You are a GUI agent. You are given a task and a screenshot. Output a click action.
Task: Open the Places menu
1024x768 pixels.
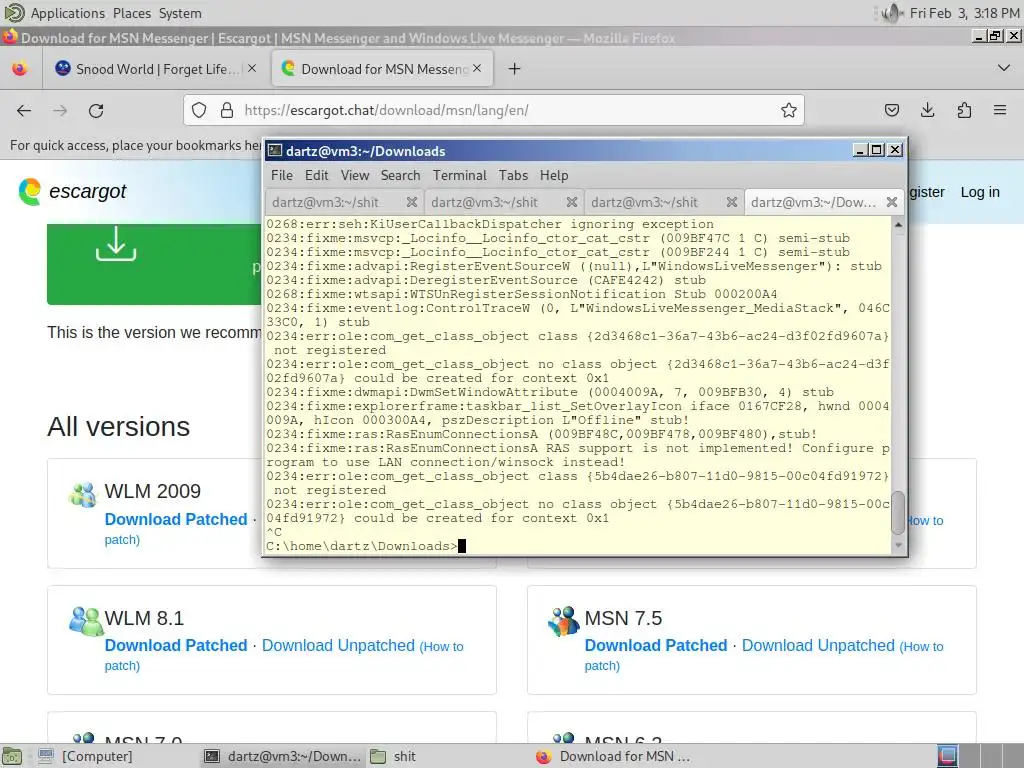pos(131,13)
